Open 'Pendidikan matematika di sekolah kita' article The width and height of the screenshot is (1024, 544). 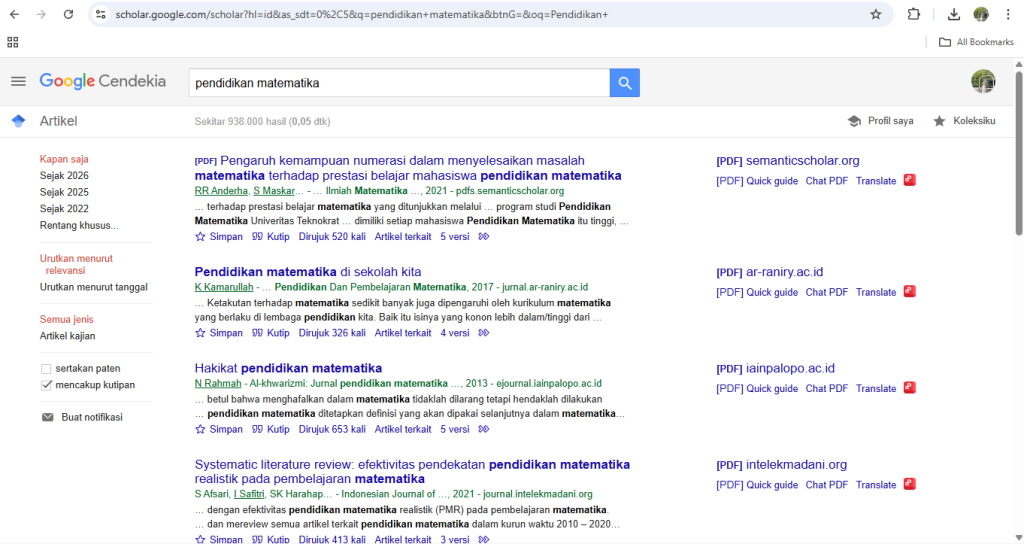click(x=308, y=271)
